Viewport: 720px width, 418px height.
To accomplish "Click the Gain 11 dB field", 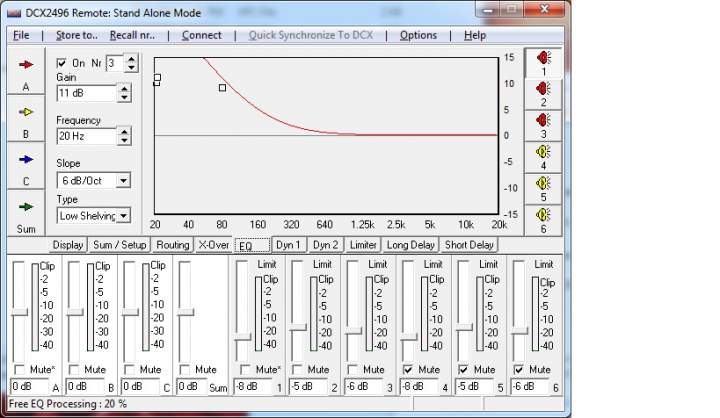I will pyautogui.click(x=86, y=93).
